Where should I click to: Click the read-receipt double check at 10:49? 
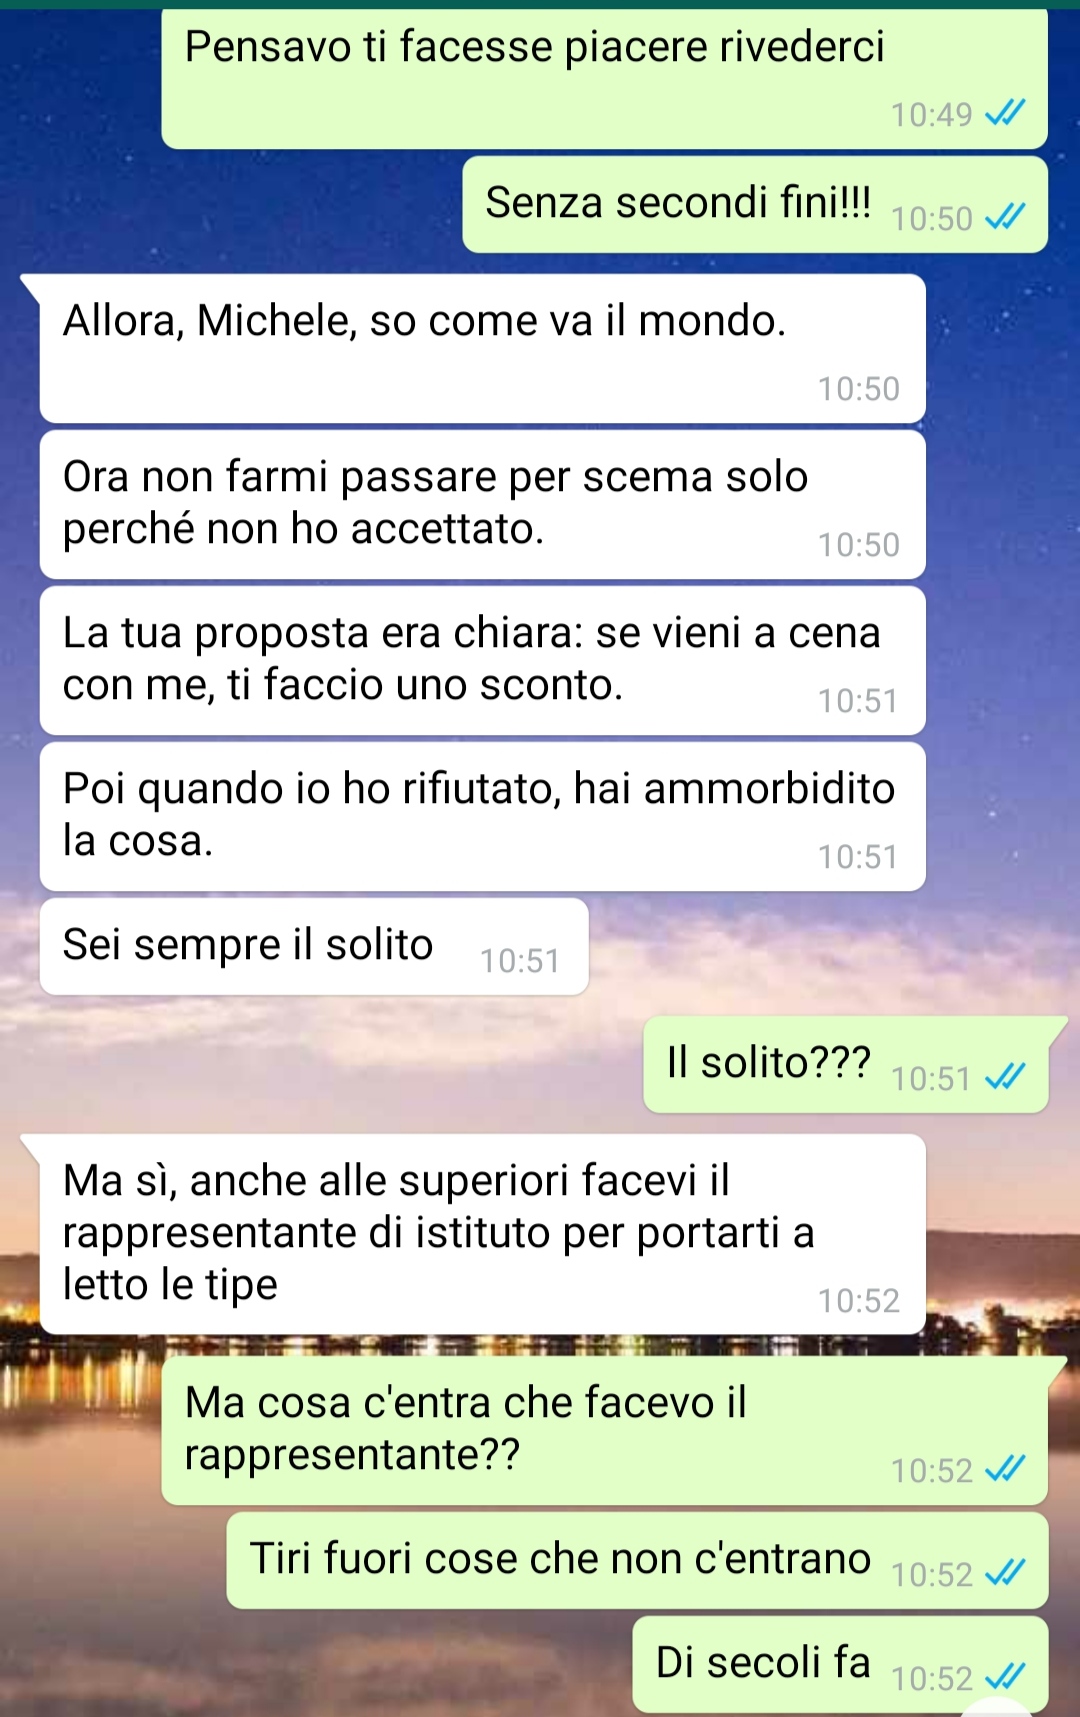[1005, 114]
